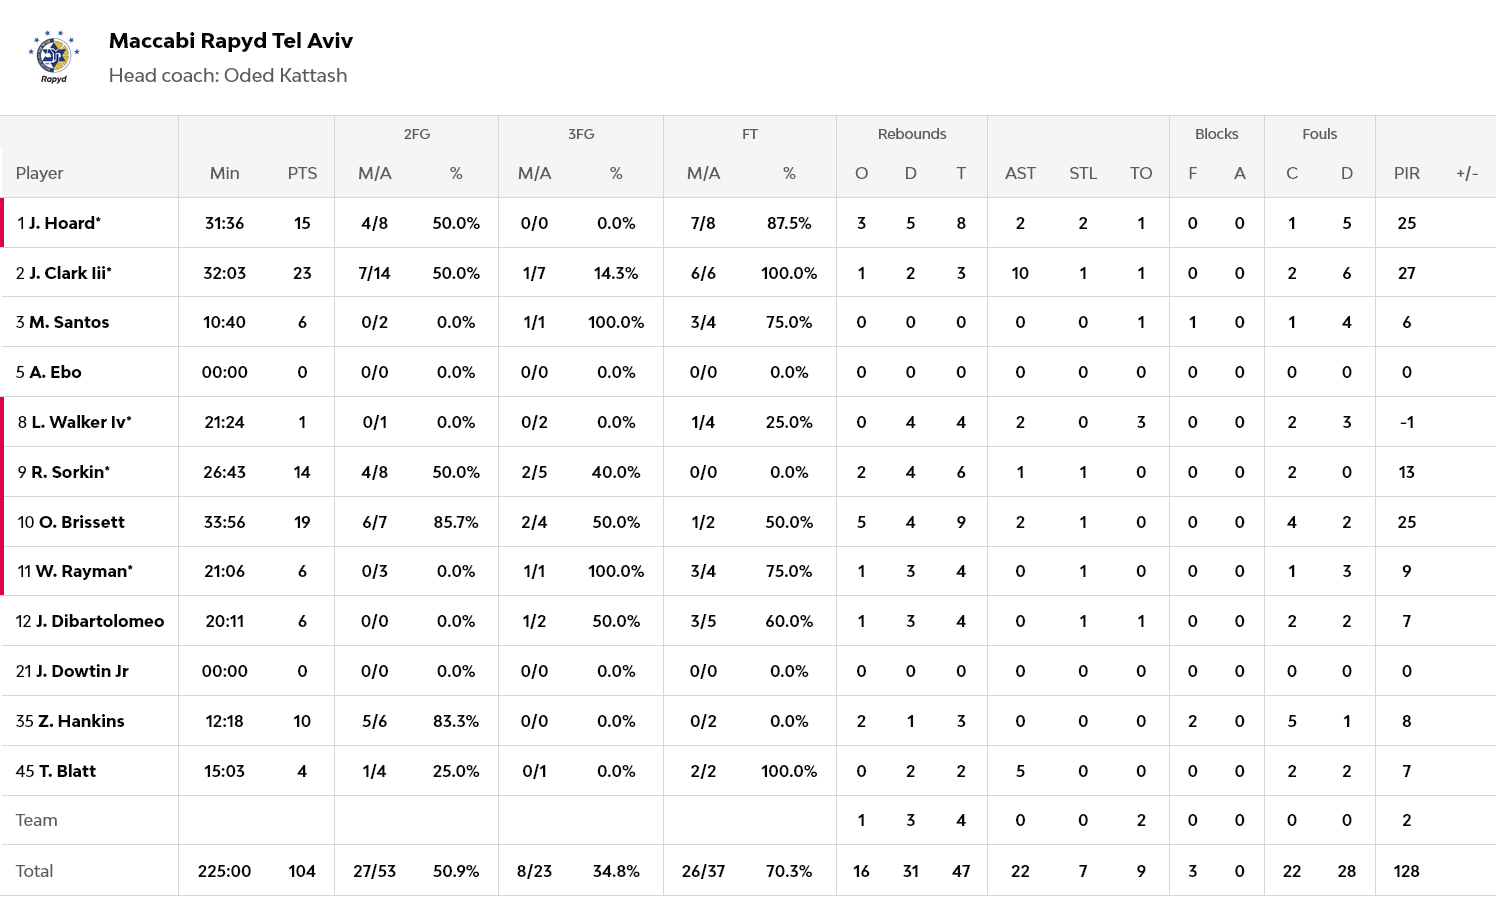The image size is (1496, 898).
Task: Click the Min column header
Action: (x=224, y=173)
